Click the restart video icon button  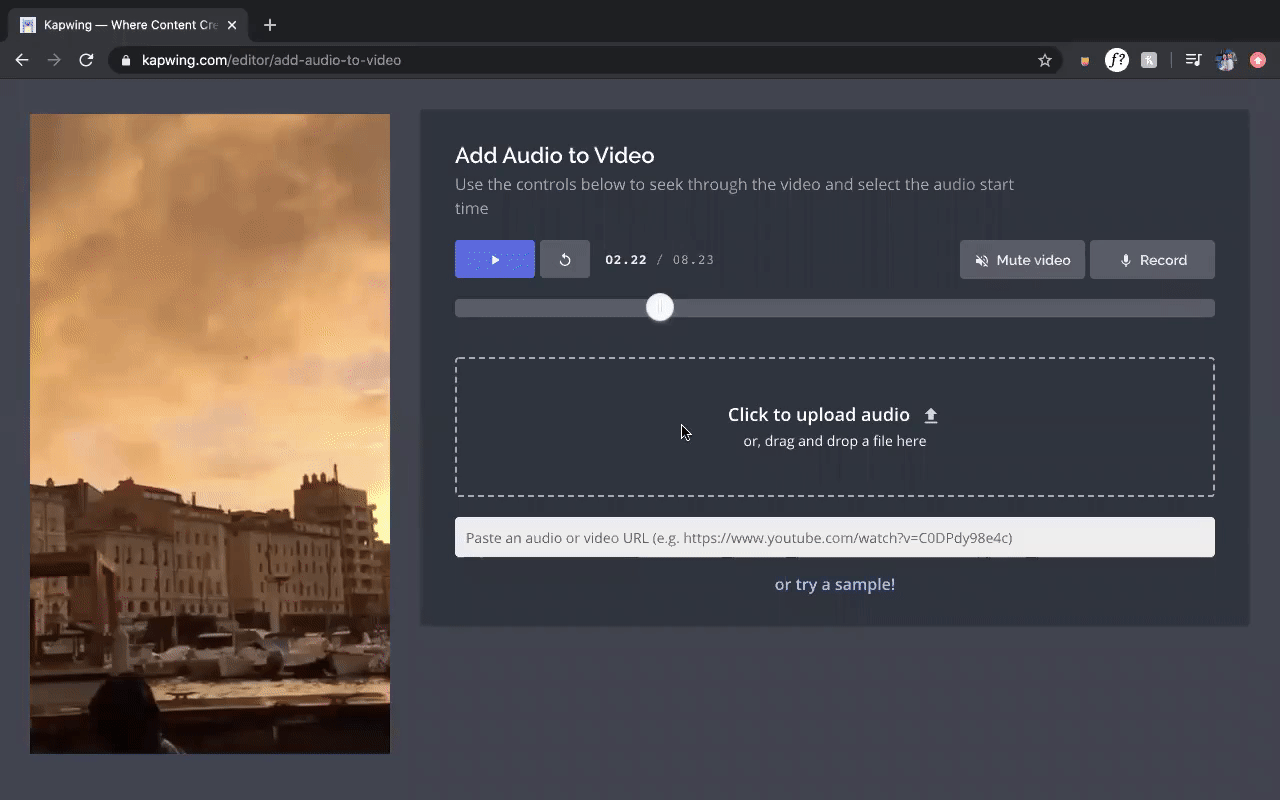click(x=565, y=260)
